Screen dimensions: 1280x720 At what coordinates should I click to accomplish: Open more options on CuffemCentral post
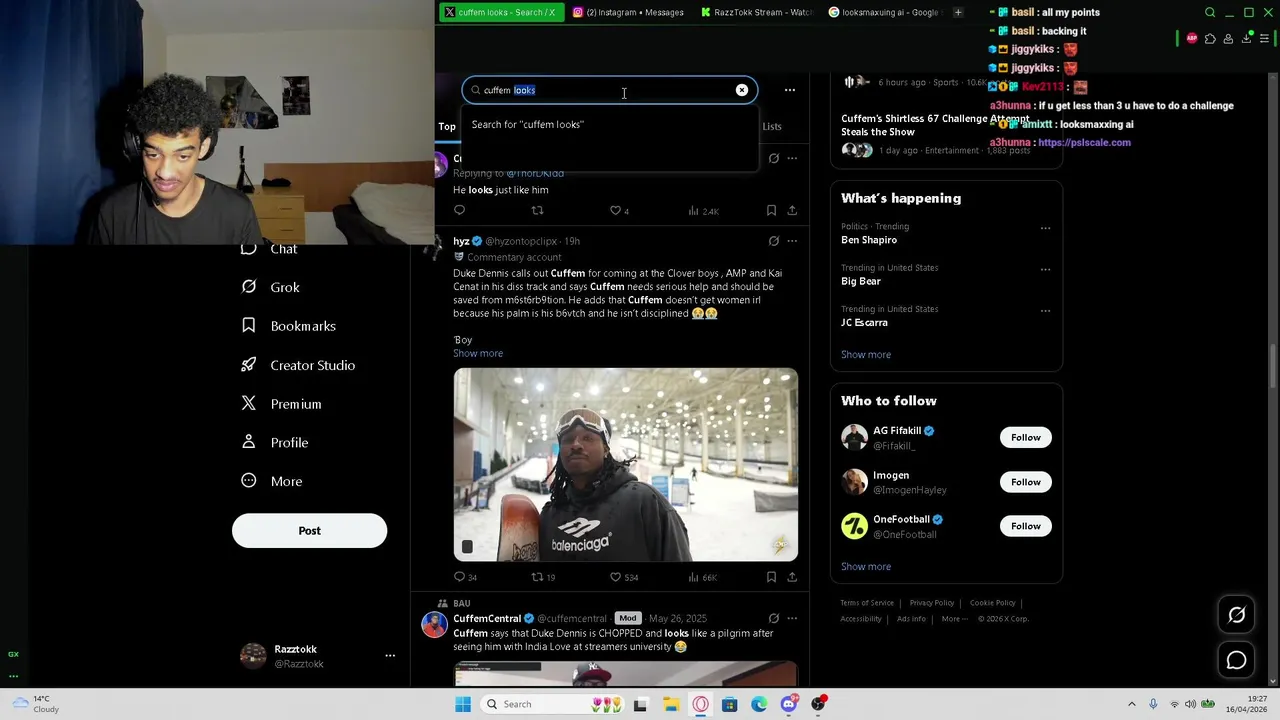pyautogui.click(x=792, y=618)
